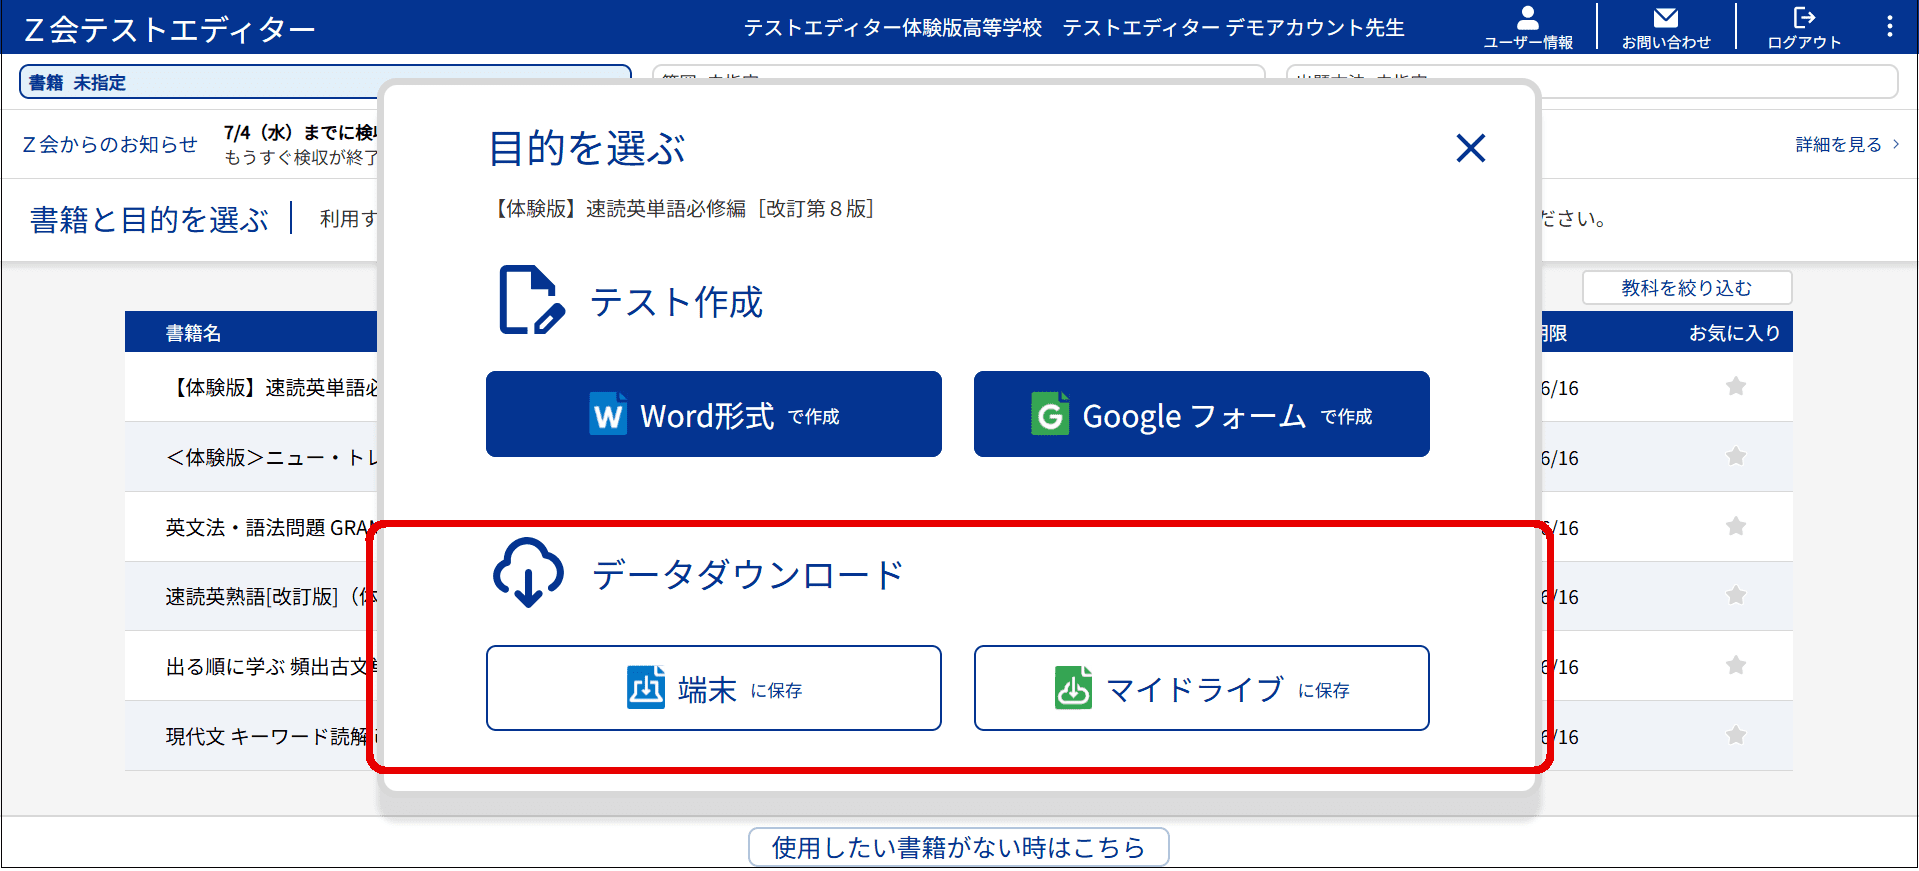1919x871 pixels.
Task: Toggle favorite star for second book row
Action: click(1735, 457)
